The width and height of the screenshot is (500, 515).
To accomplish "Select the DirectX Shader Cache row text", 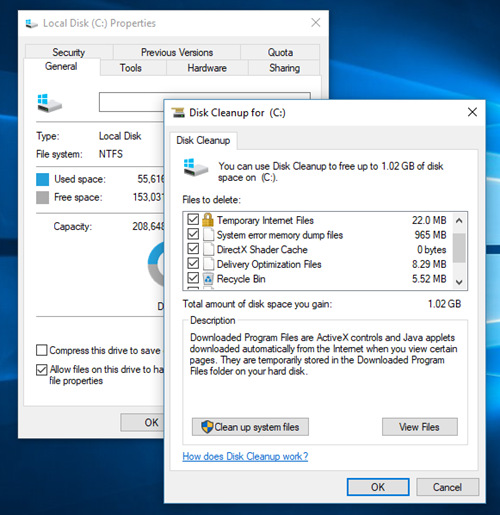I will point(262,250).
